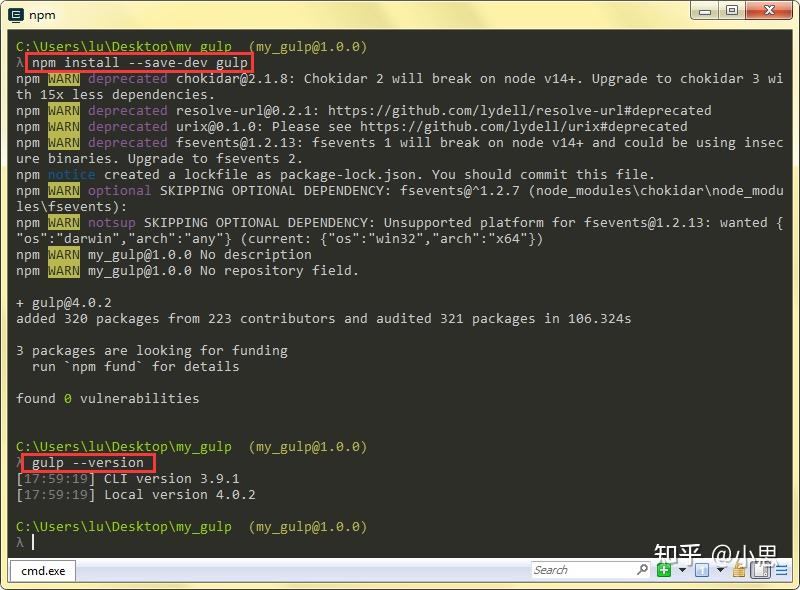Expand the dropdown arrow beside the active consoles icon
The height and width of the screenshot is (590, 800).
pos(720,569)
